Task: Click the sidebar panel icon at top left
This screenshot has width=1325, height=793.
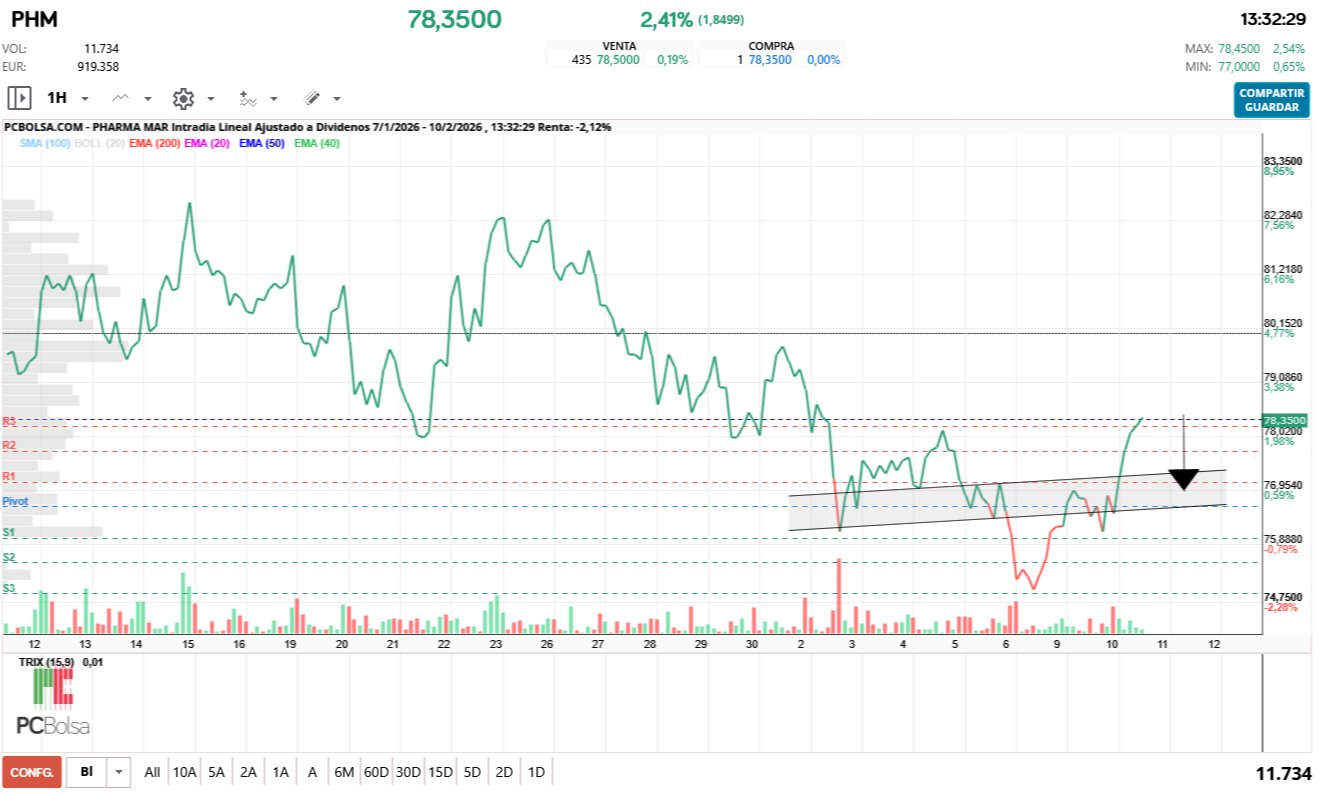Action: pyautogui.click(x=20, y=98)
